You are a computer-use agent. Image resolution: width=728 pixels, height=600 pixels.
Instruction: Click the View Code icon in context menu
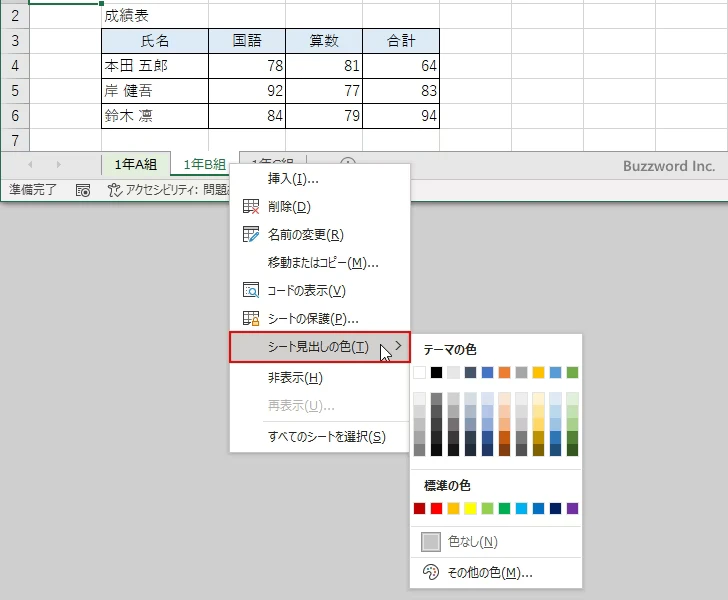click(x=251, y=290)
